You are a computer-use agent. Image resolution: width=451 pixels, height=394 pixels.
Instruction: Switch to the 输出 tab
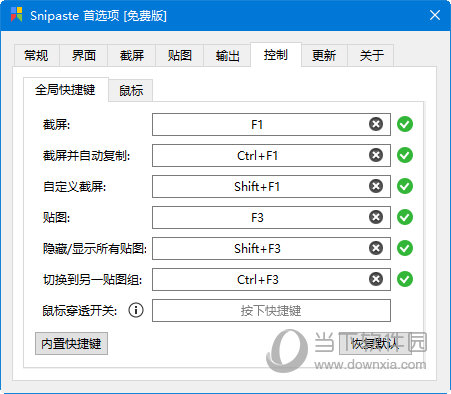pos(227,55)
